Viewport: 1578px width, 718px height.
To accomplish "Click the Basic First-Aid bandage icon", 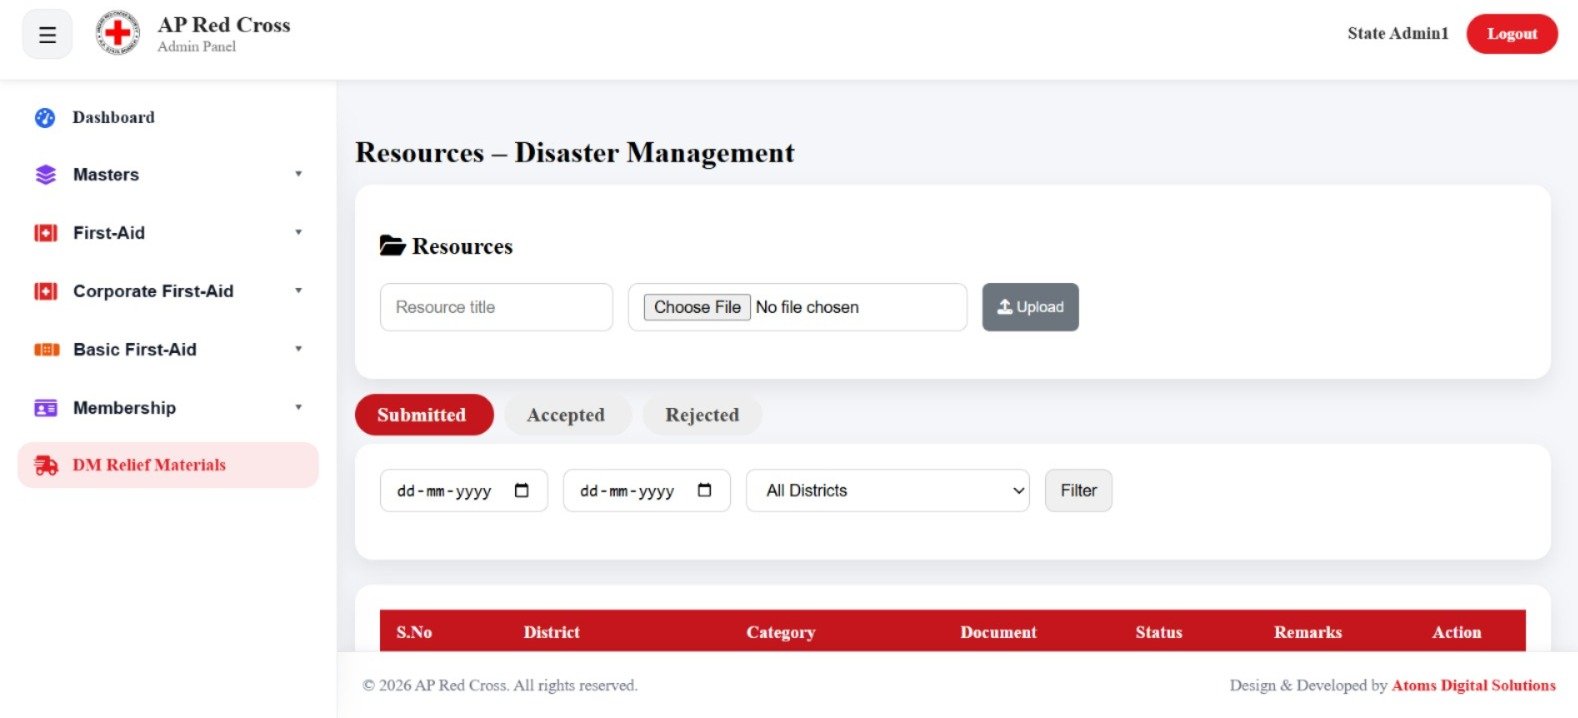I will [x=47, y=350].
